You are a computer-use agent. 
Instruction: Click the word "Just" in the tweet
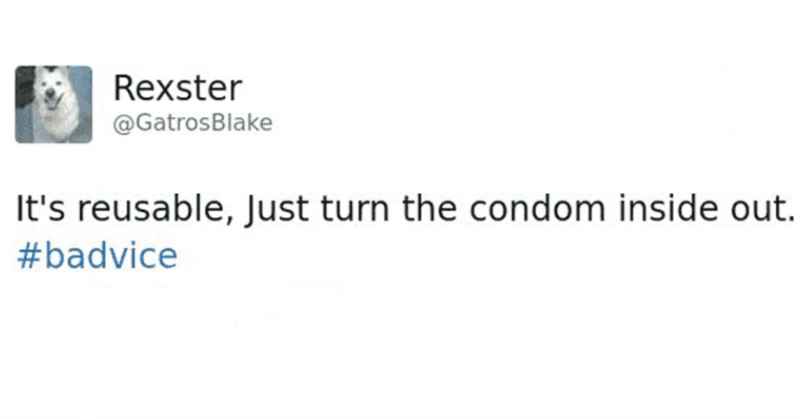coord(277,210)
